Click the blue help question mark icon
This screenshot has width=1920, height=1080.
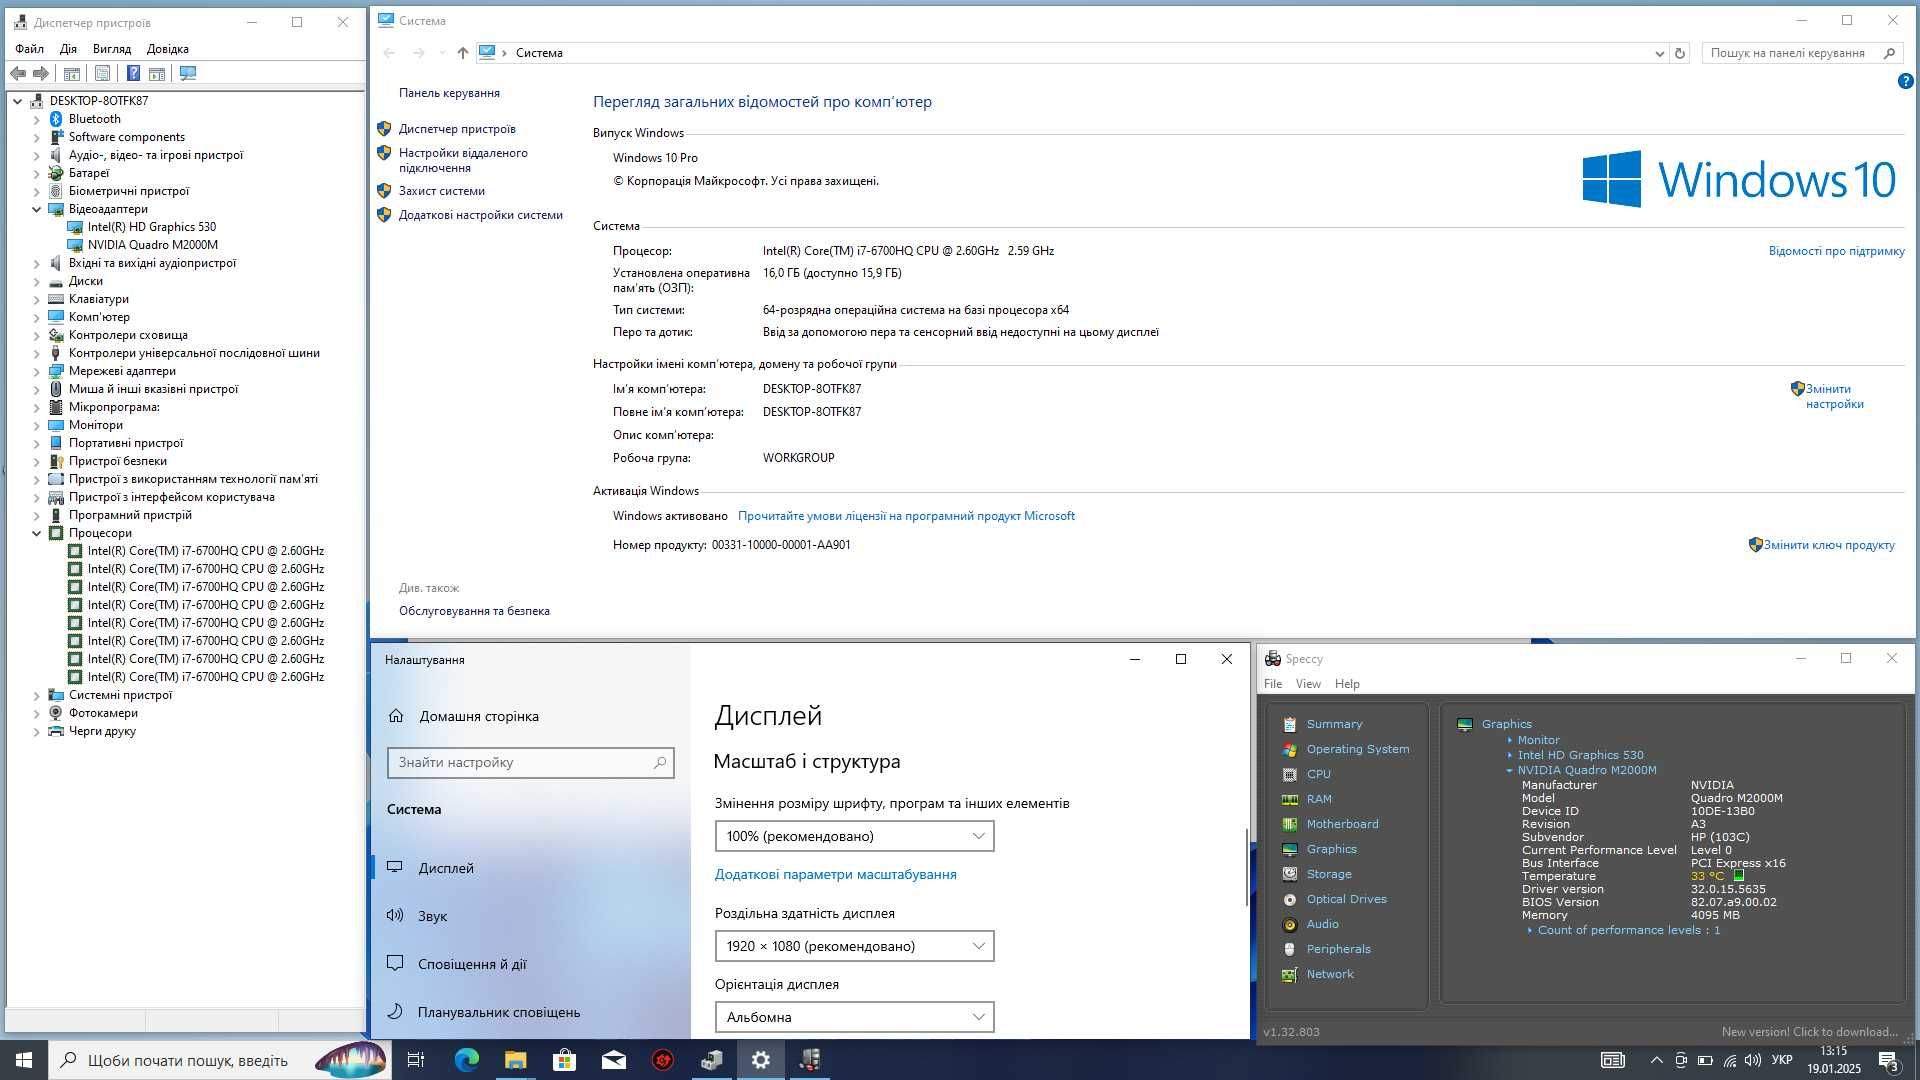coord(1905,81)
